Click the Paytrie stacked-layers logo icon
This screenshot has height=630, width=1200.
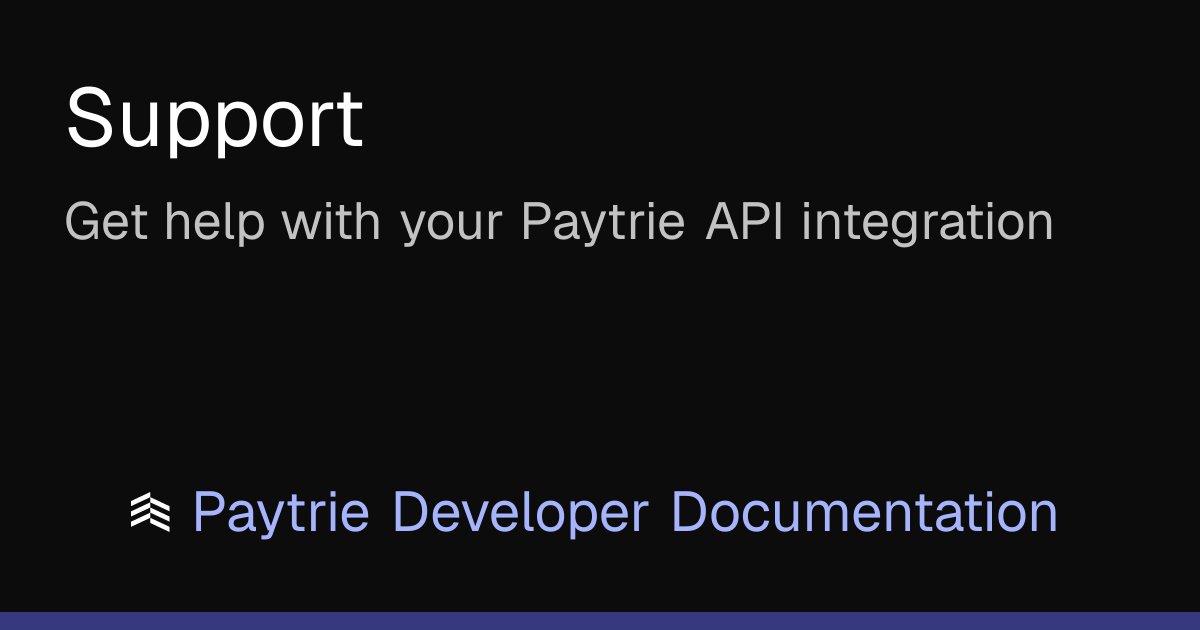click(150, 512)
